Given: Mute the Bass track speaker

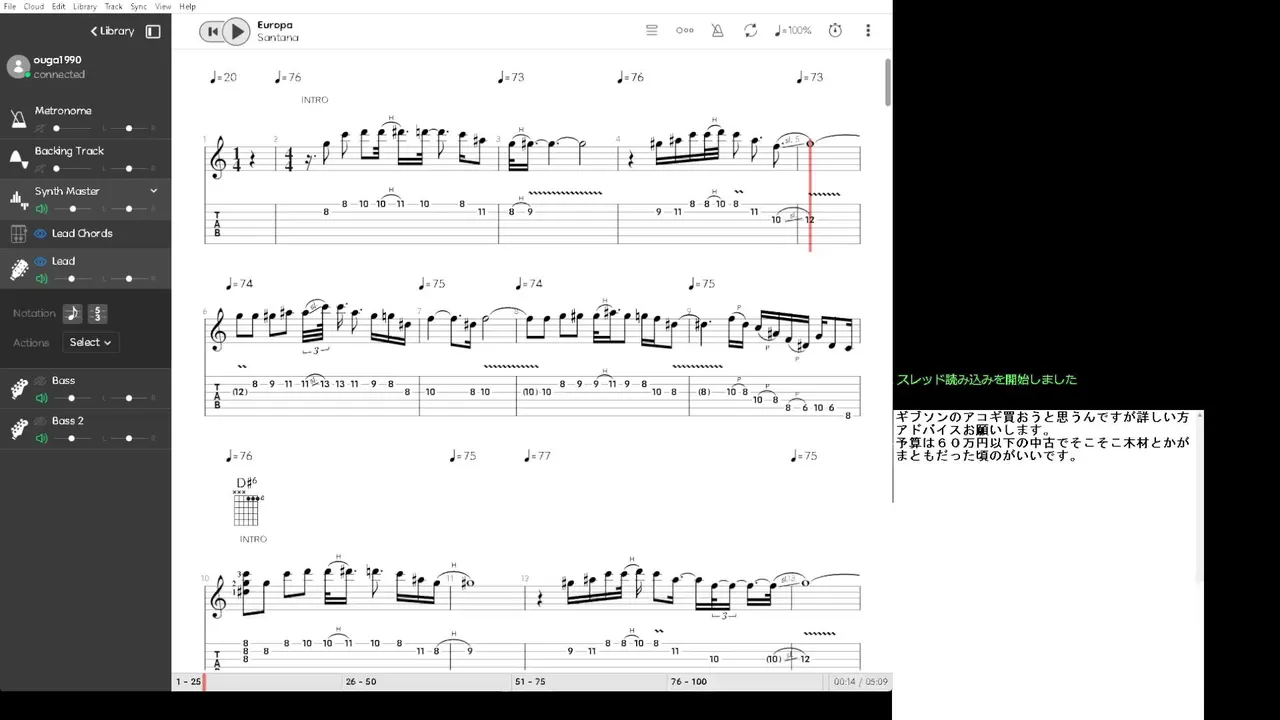Looking at the screenshot, I should pyautogui.click(x=41, y=398).
